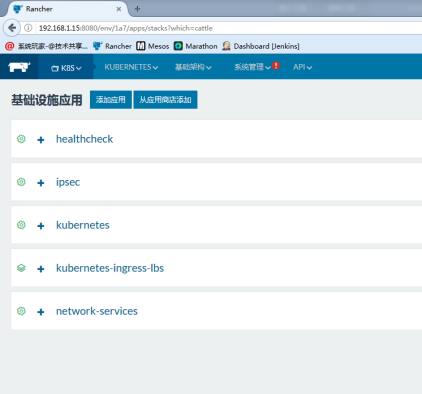The image size is (422, 394).
Task: Expand the healthcheck stack
Action: pyautogui.click(x=41, y=140)
